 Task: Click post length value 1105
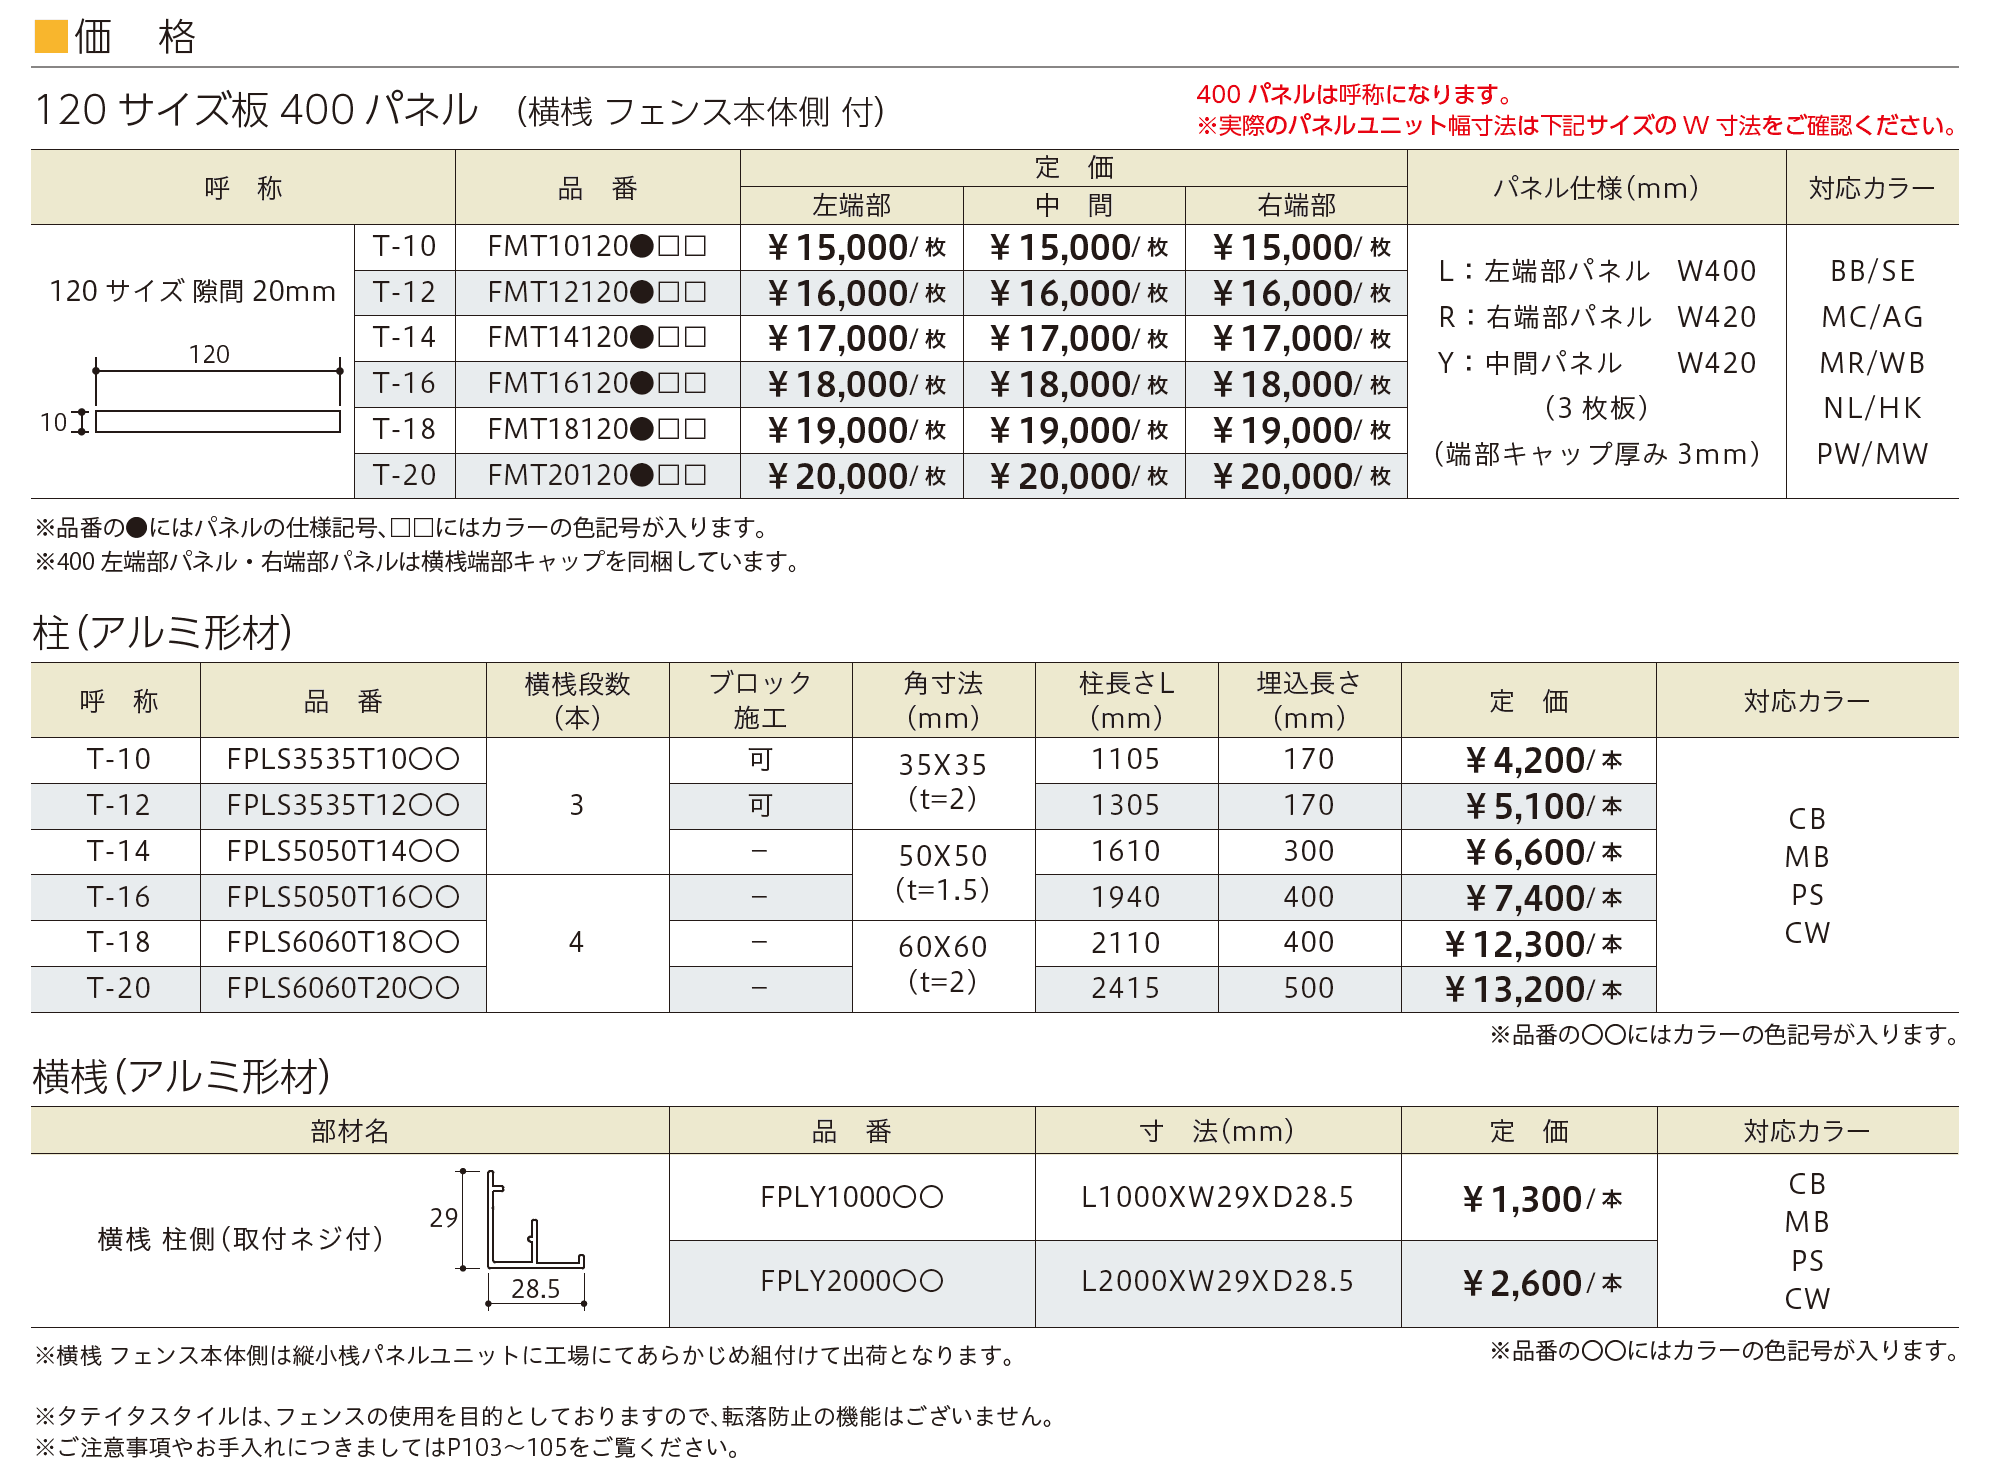pyautogui.click(x=1126, y=759)
